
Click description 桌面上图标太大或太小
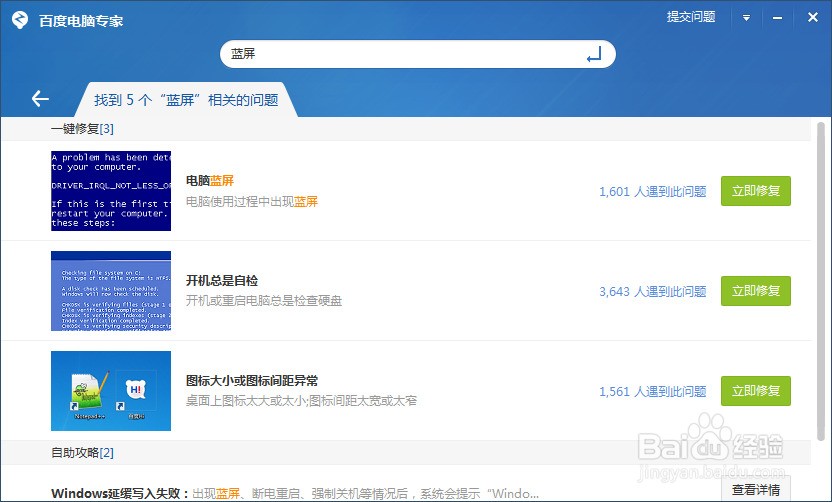301,401
